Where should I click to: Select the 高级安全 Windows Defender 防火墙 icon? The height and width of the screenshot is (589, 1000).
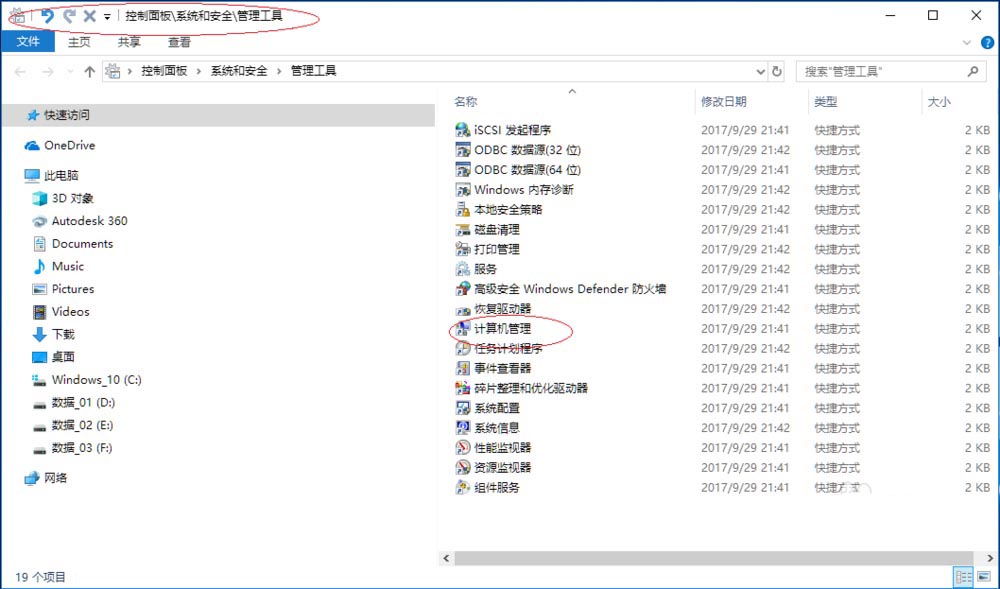pos(462,289)
